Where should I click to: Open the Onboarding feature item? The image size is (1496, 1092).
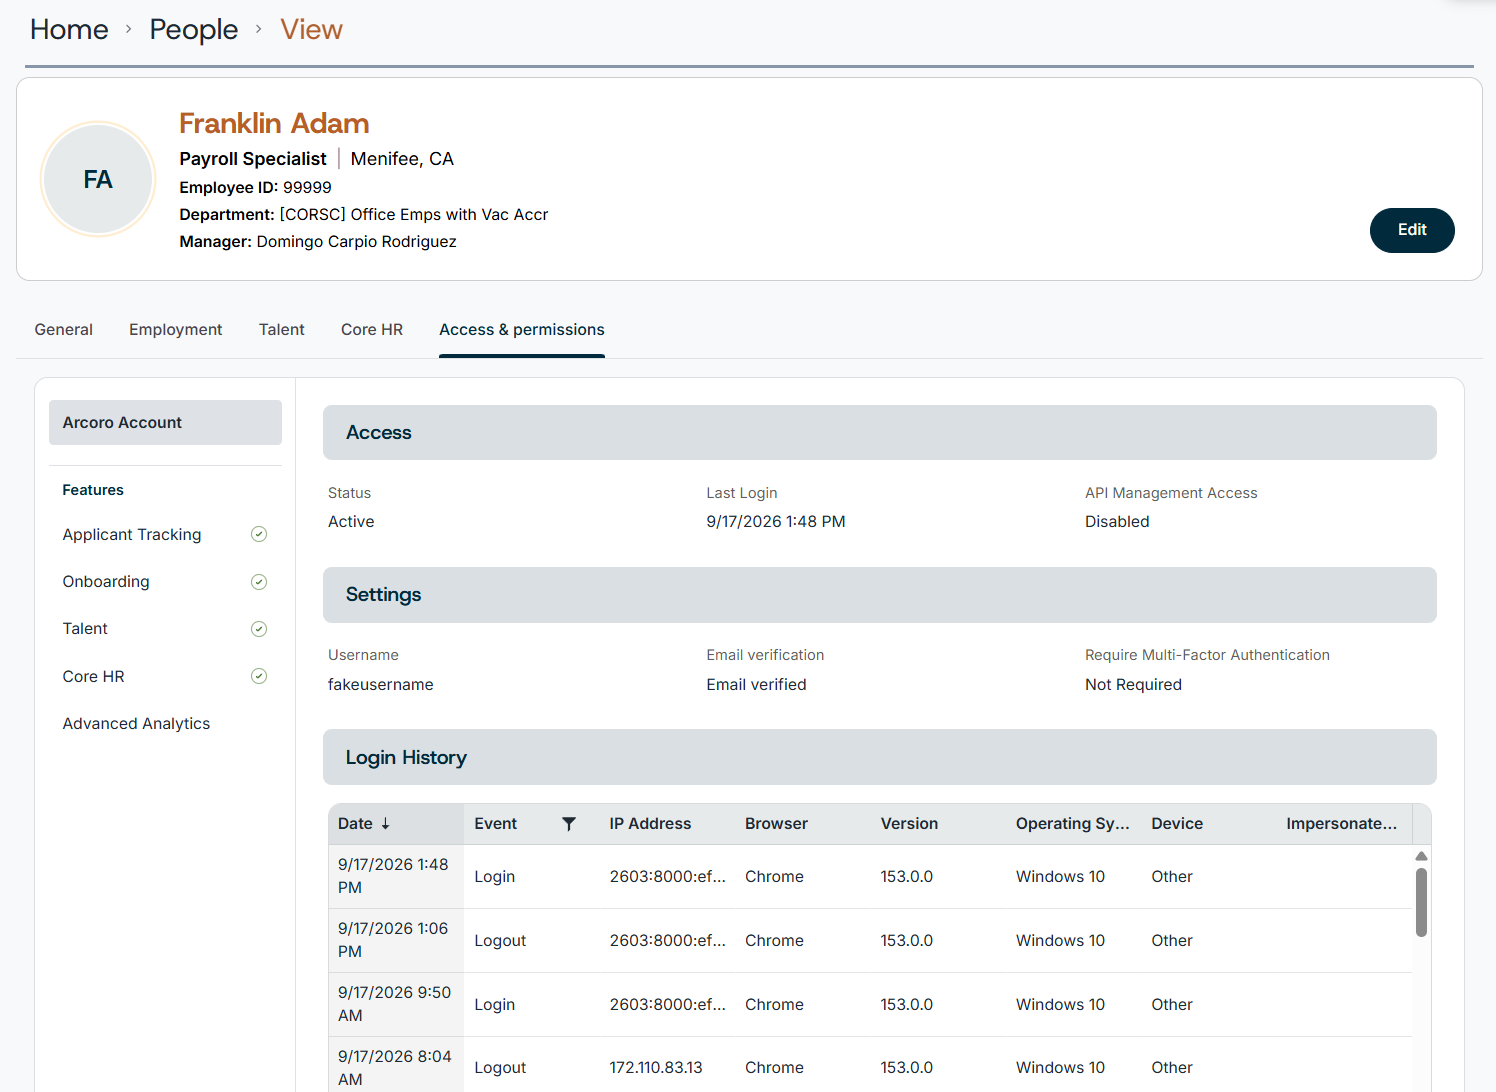[x=106, y=582]
